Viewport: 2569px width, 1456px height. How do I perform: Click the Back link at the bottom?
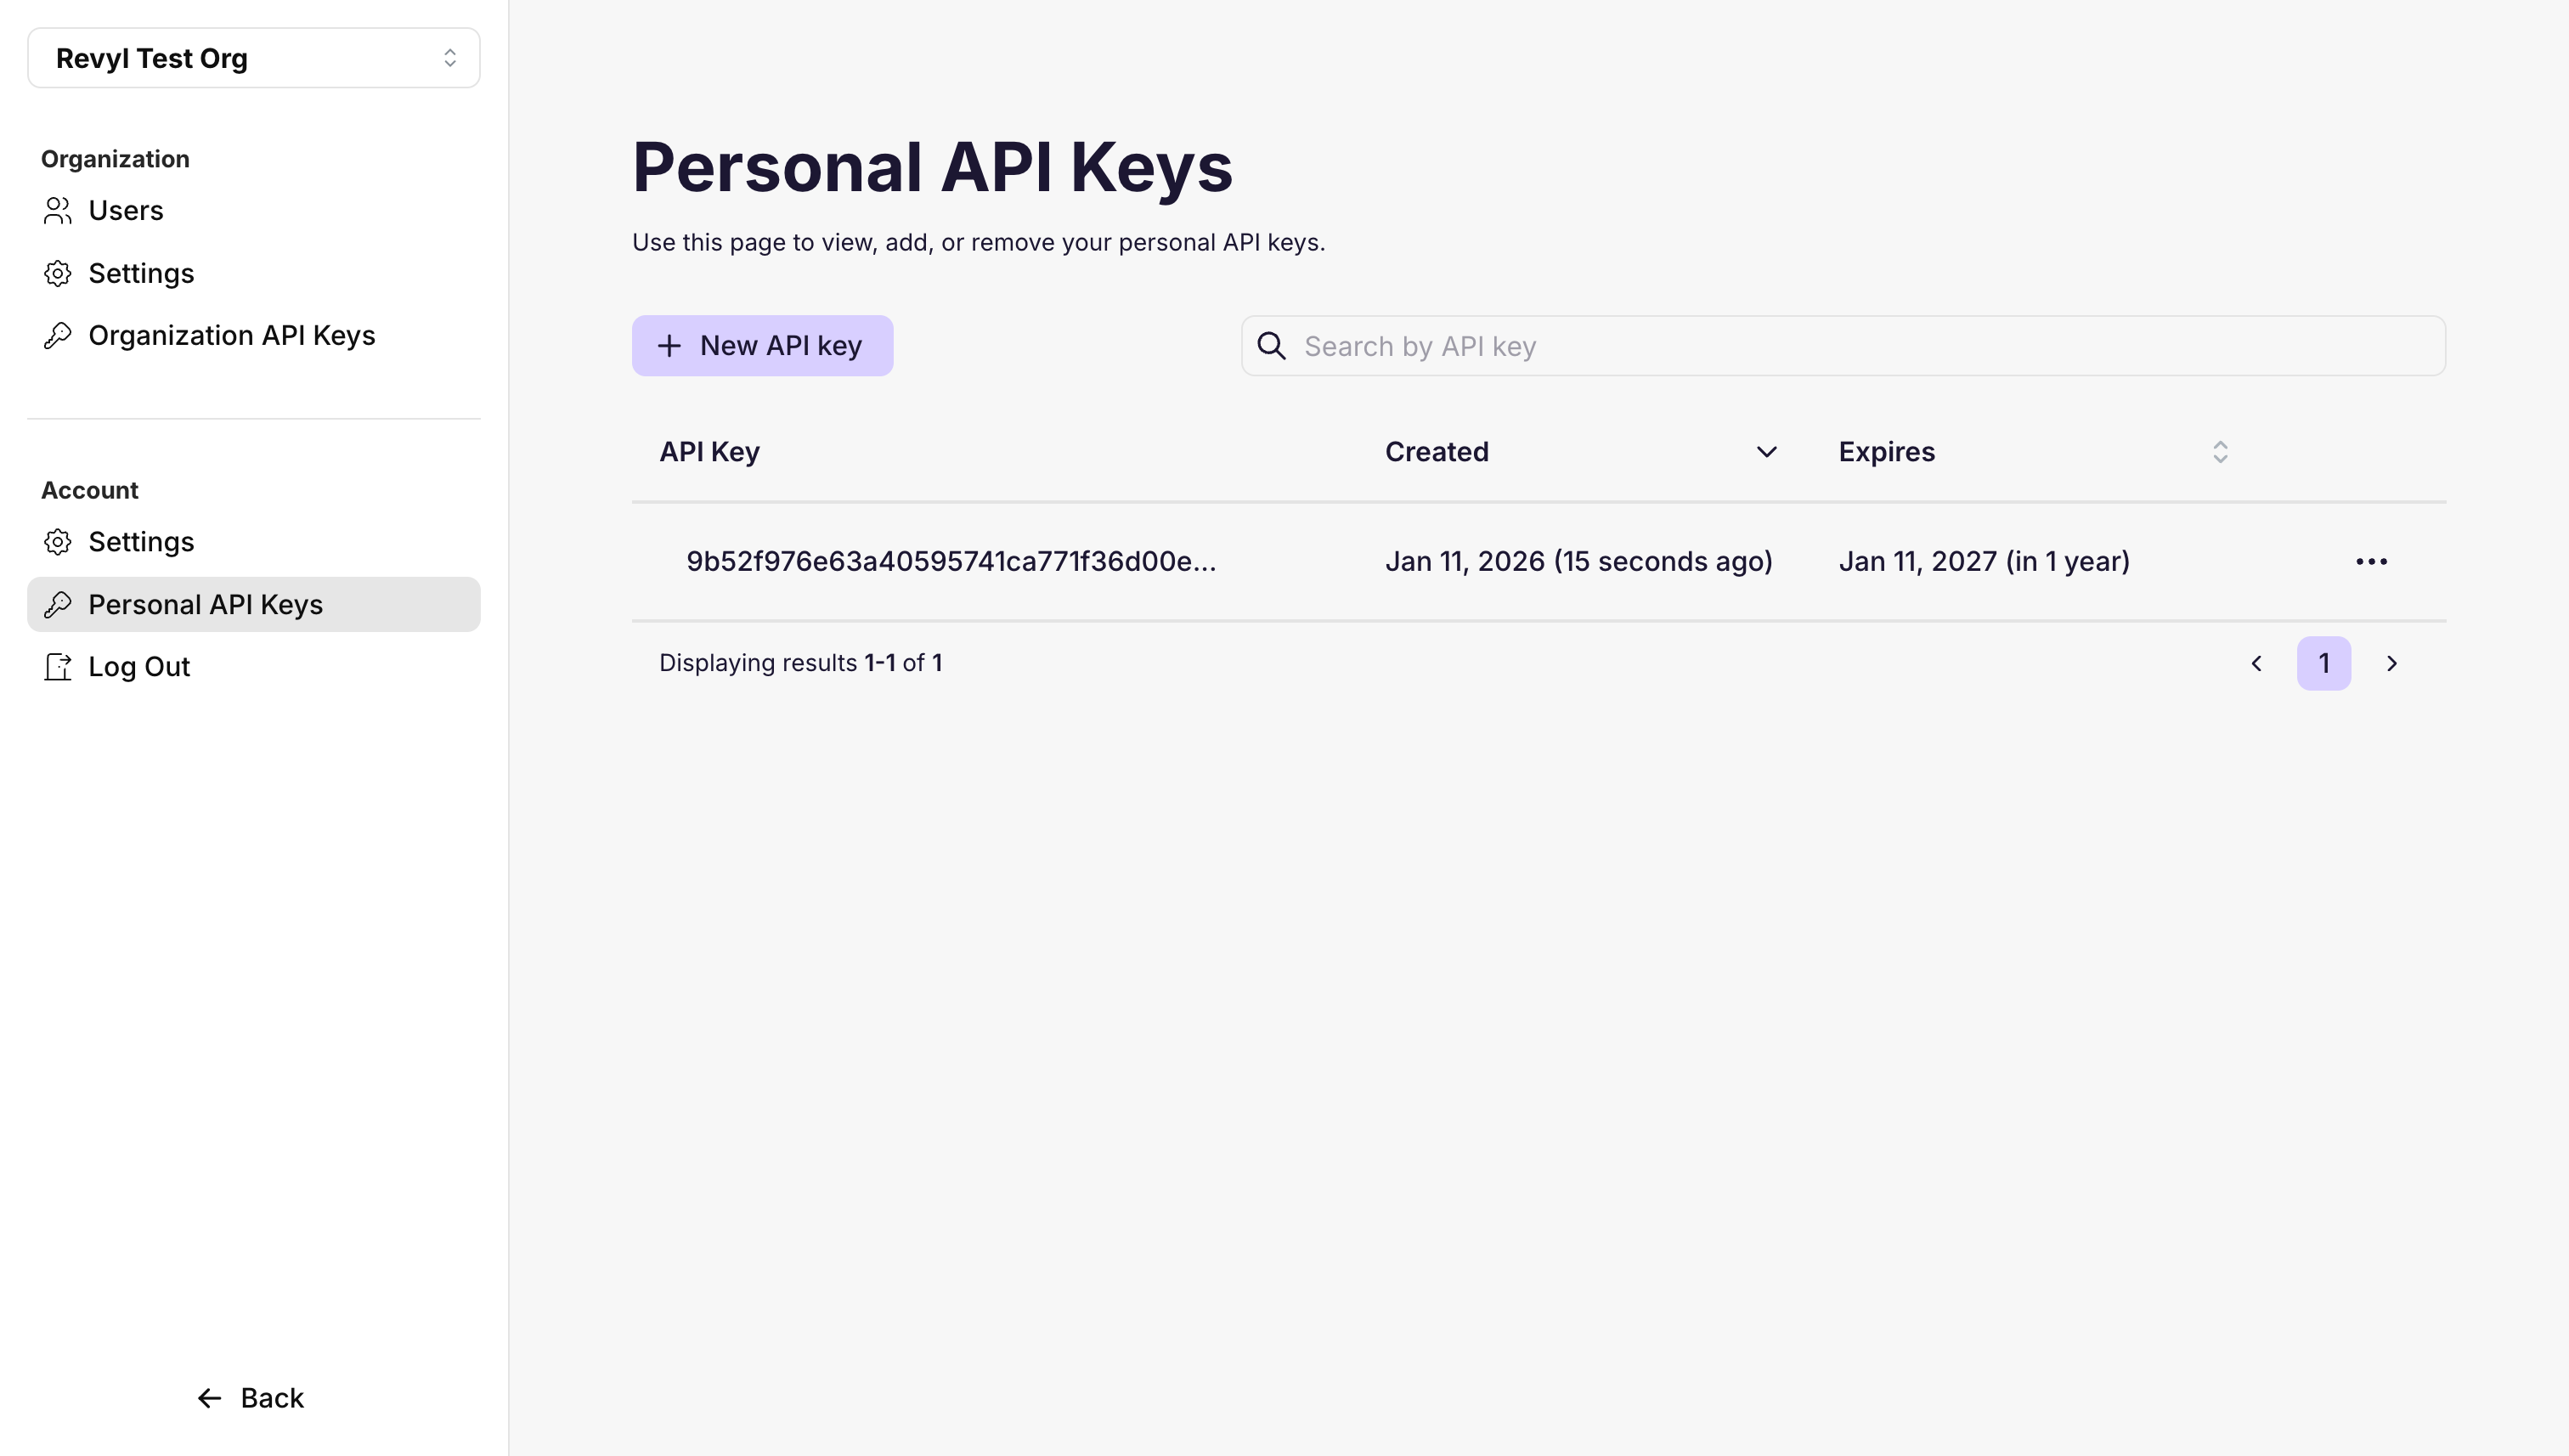click(249, 1397)
